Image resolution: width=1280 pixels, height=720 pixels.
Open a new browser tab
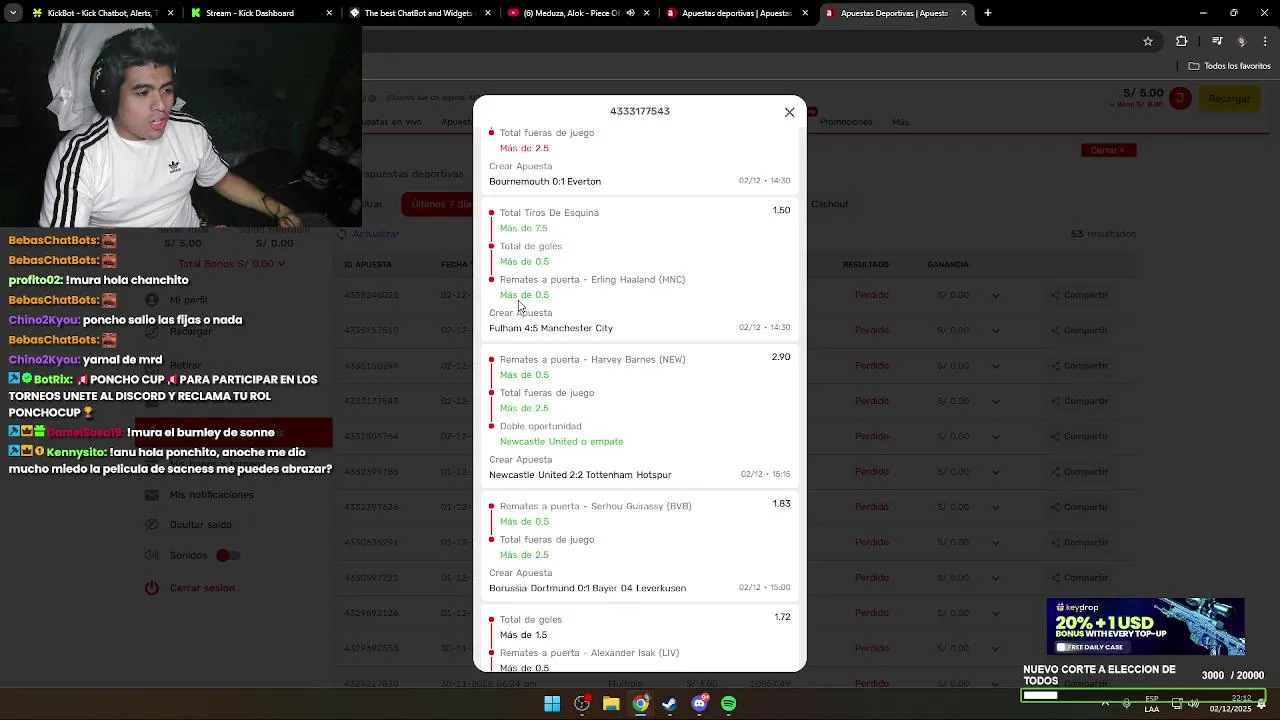[988, 13]
